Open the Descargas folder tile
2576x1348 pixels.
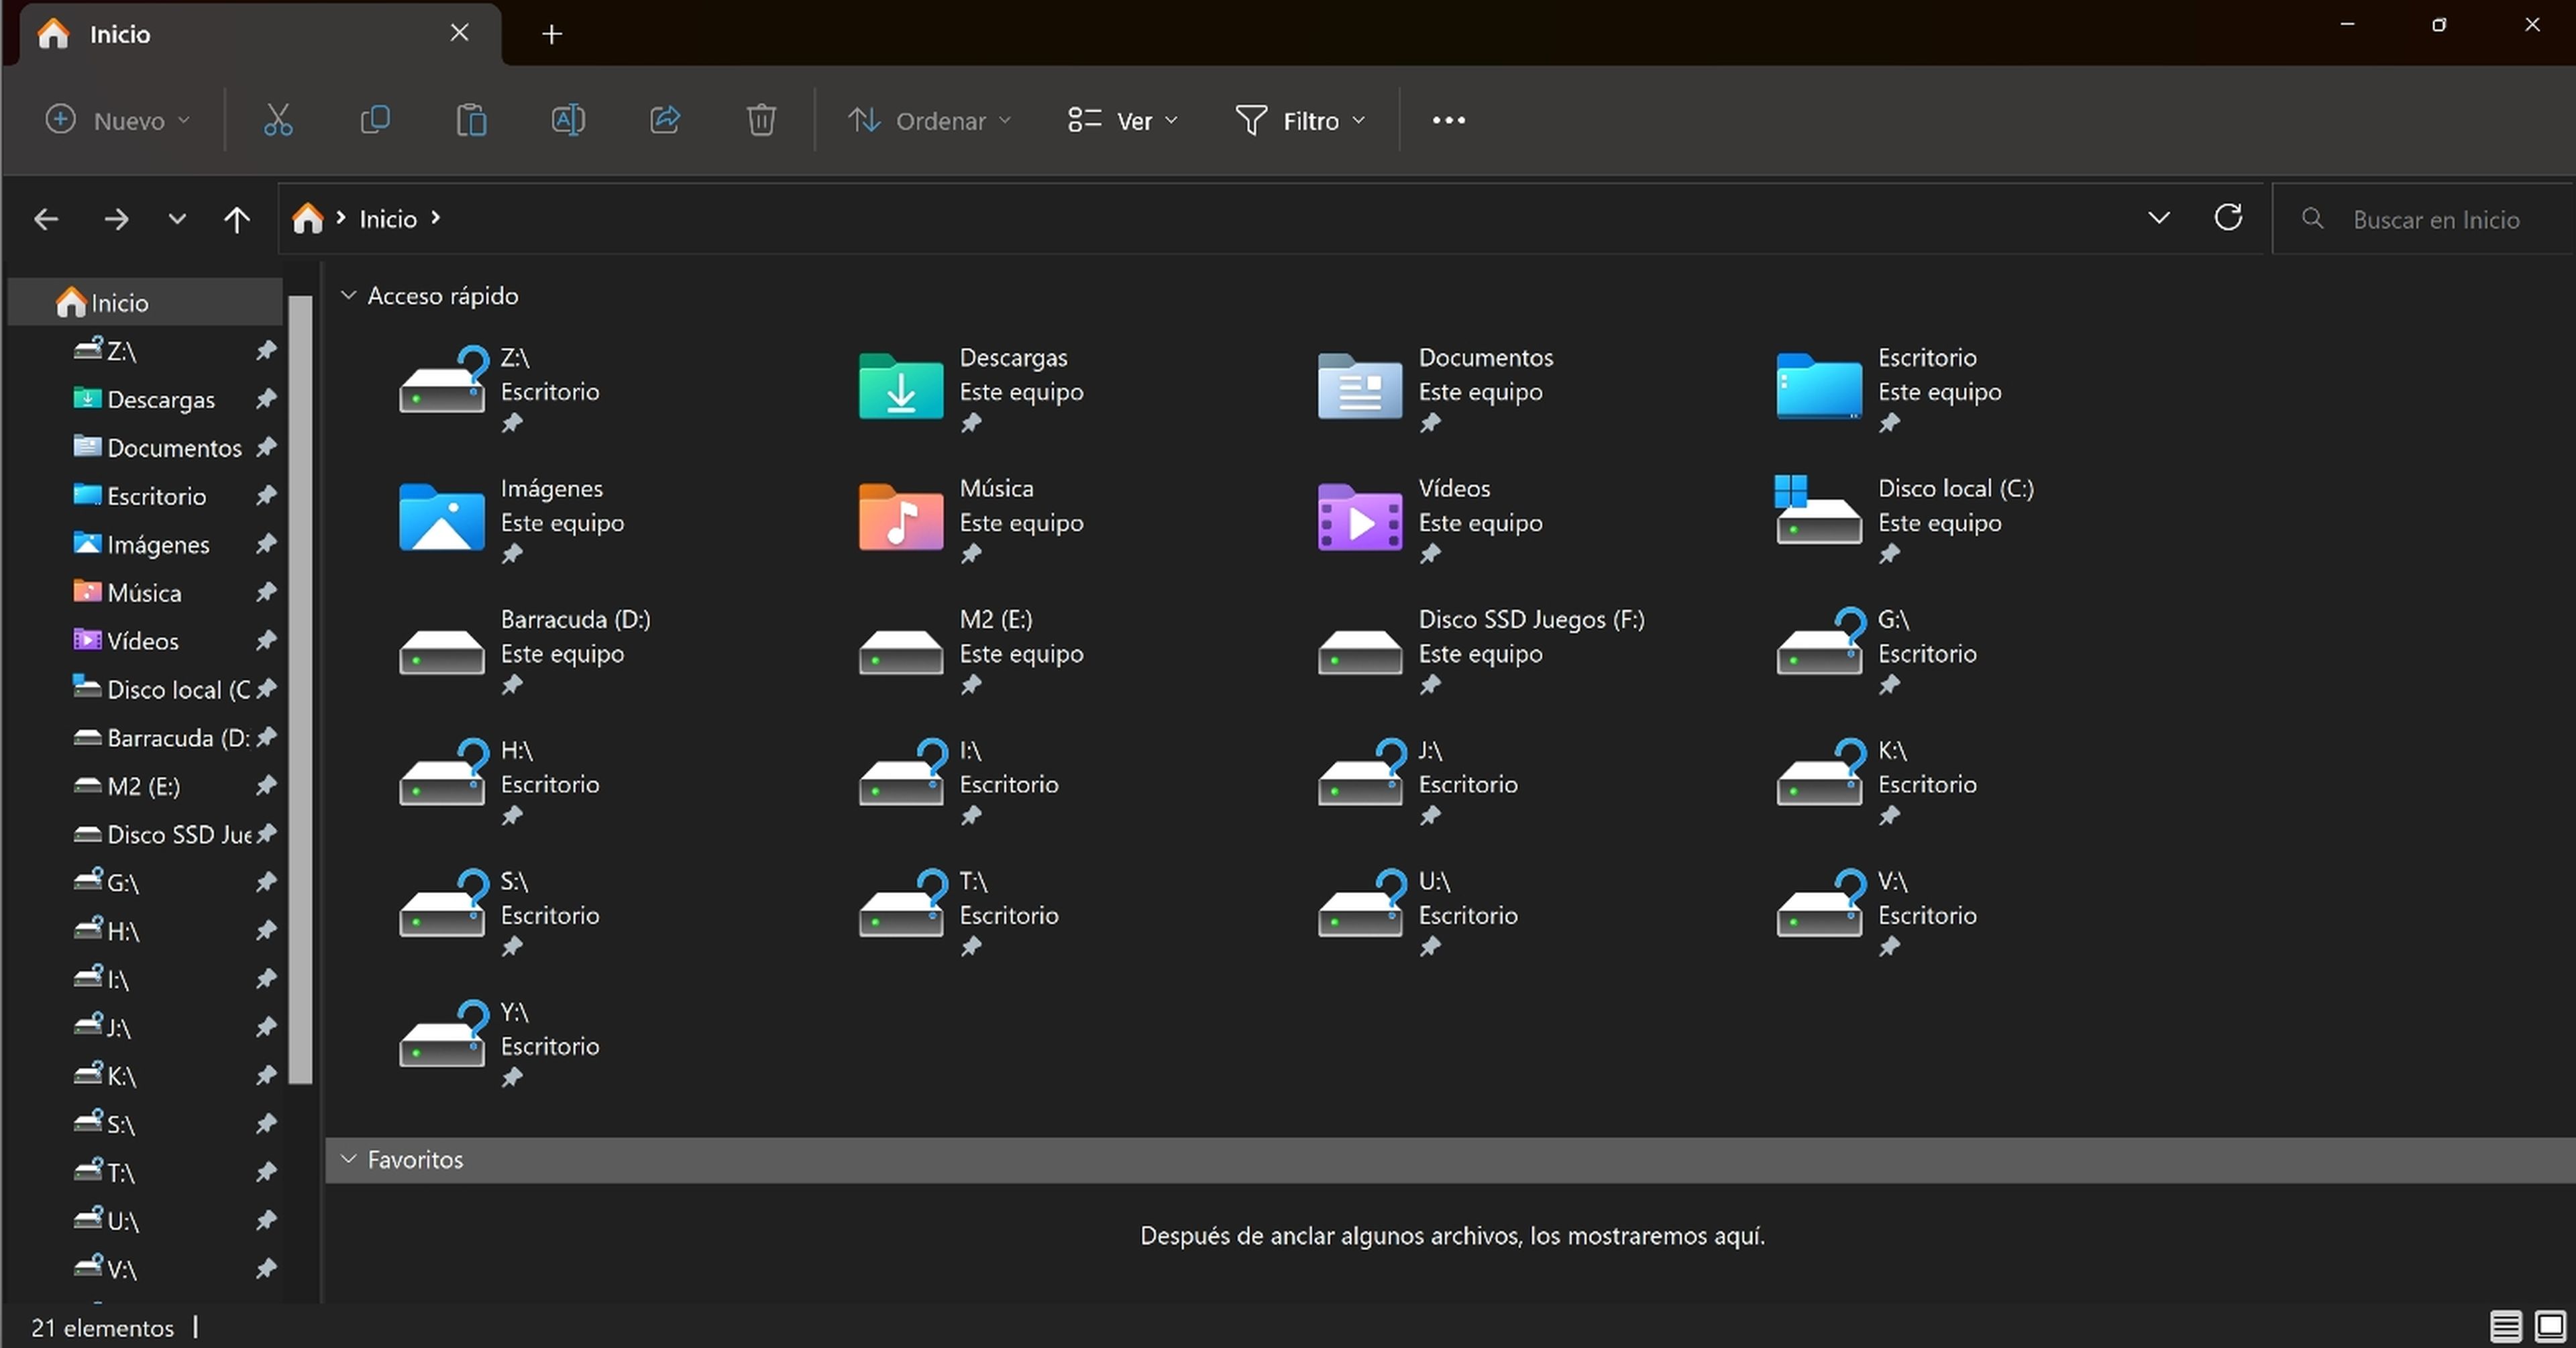pos(970,390)
